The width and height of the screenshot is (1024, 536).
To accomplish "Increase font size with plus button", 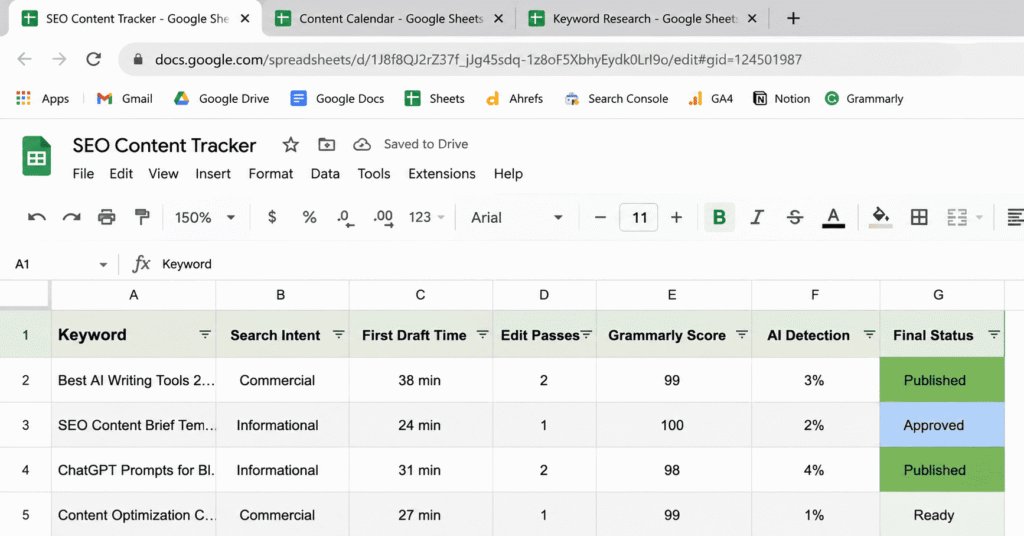I will coord(677,217).
